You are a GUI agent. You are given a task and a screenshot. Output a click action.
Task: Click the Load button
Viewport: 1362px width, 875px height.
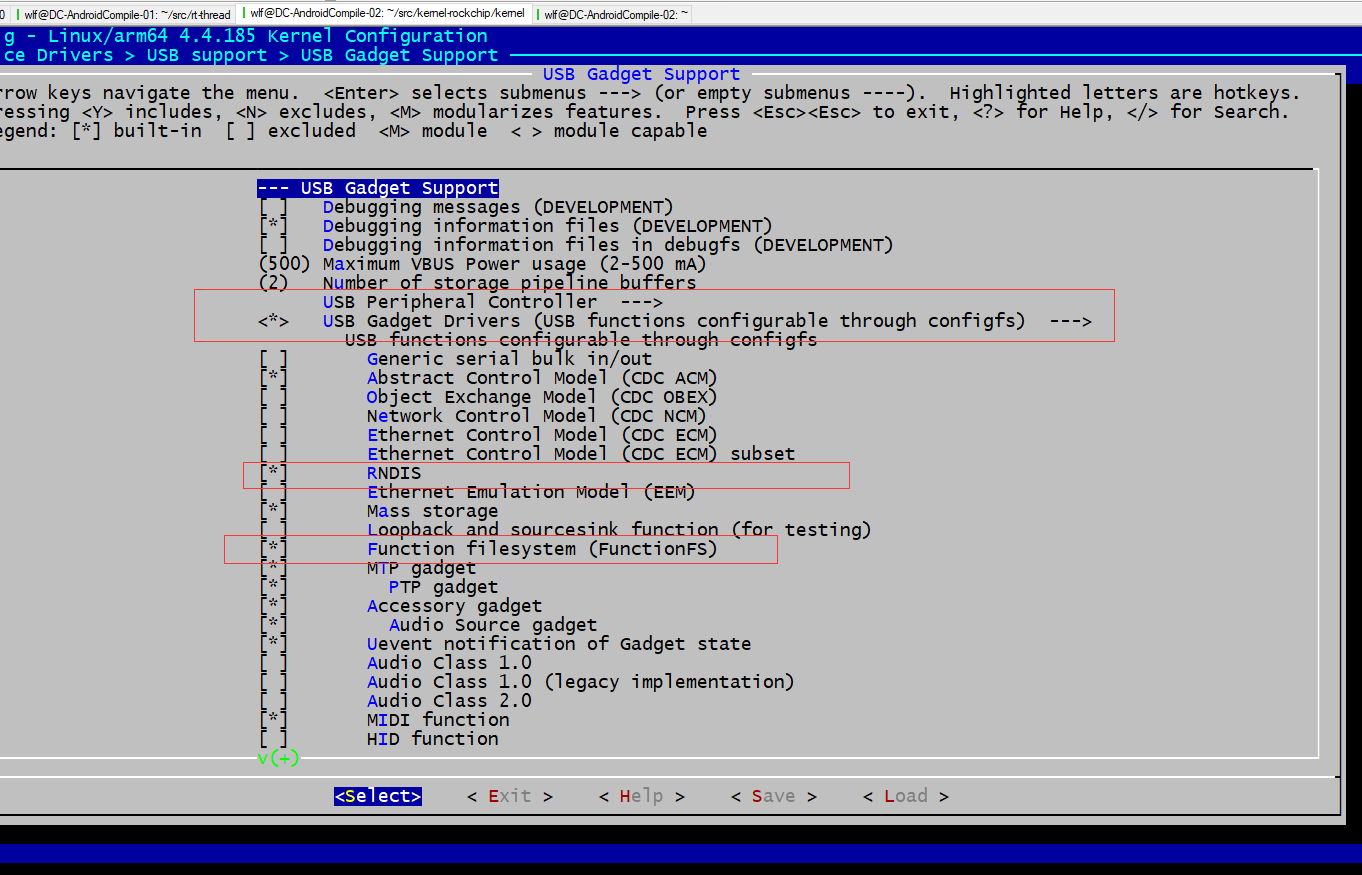click(x=905, y=796)
